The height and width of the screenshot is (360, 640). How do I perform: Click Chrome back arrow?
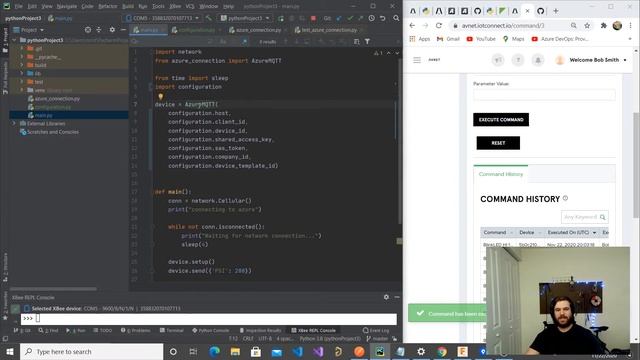(x=412, y=25)
